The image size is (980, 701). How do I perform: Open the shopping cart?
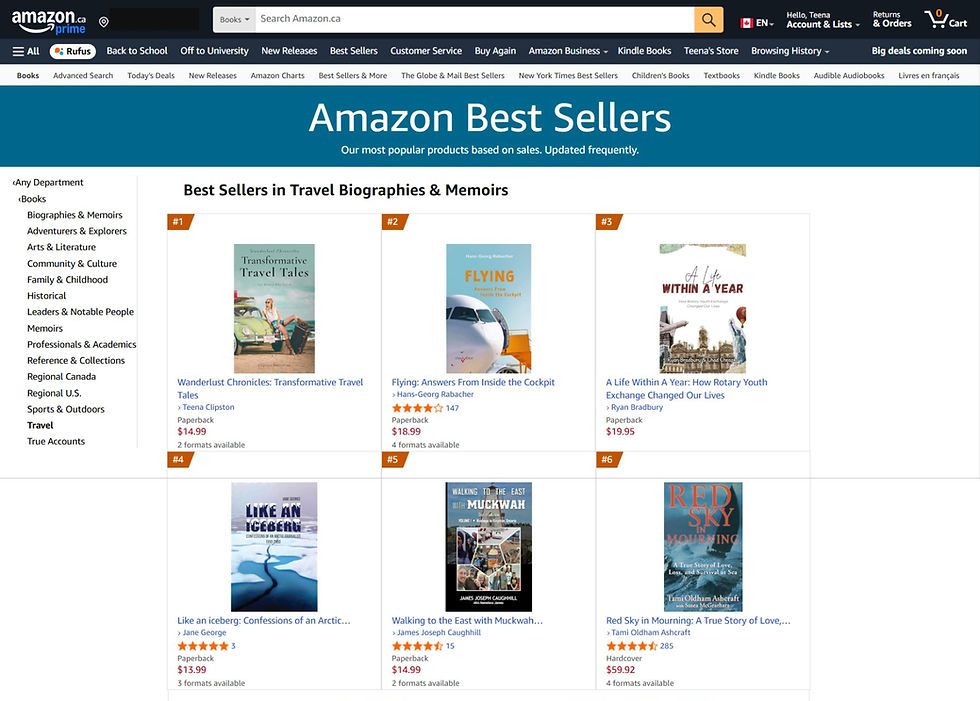pos(945,20)
